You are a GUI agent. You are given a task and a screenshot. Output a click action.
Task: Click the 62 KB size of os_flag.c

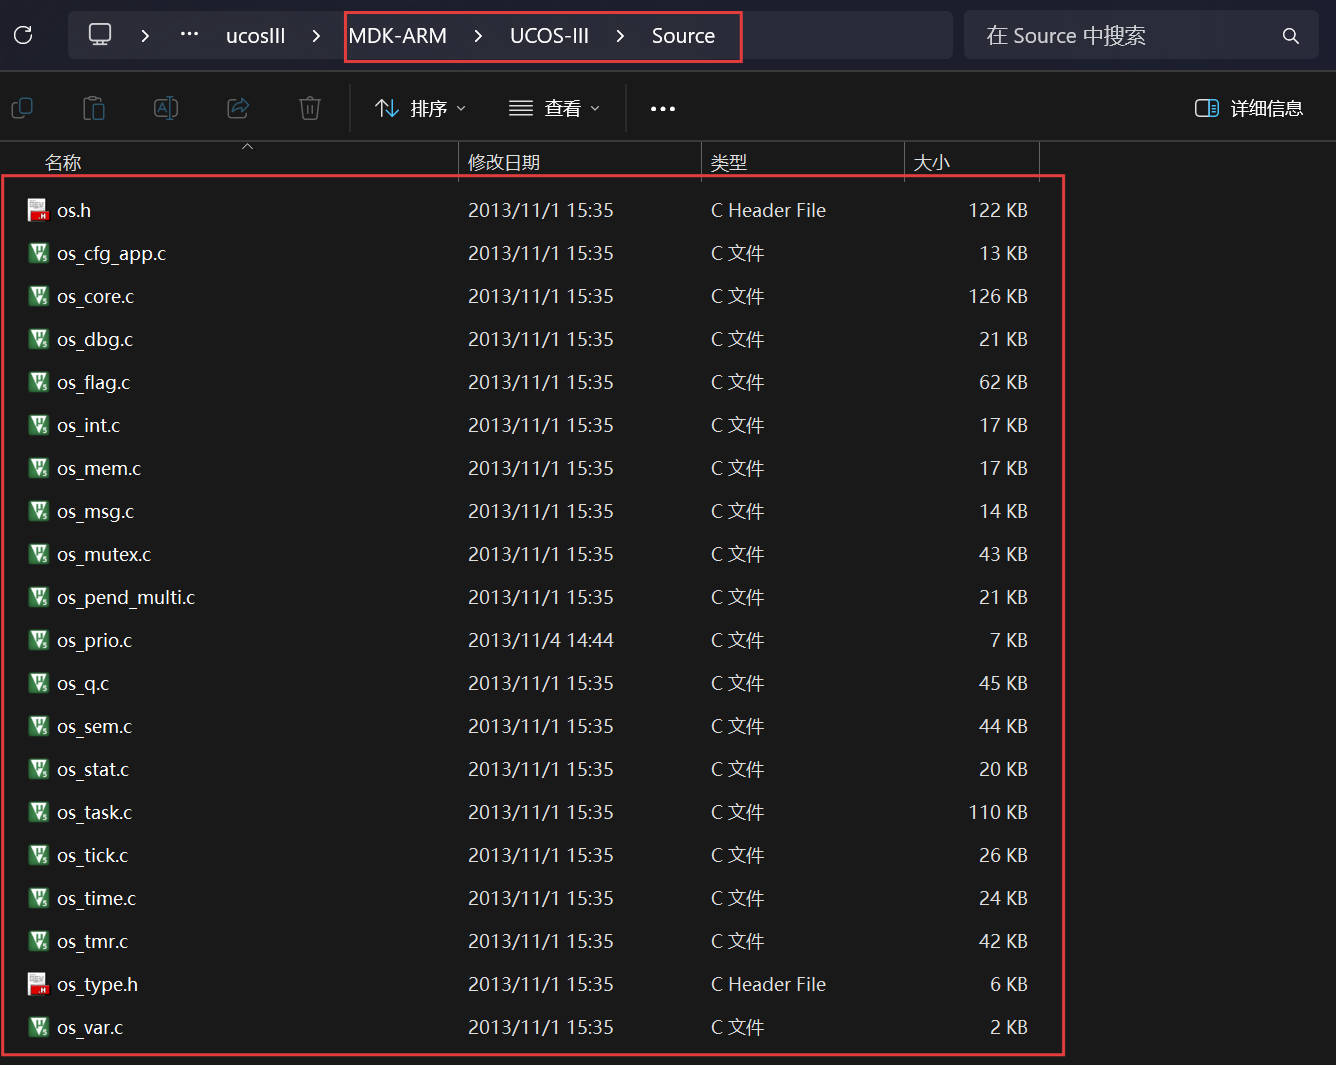click(1003, 382)
